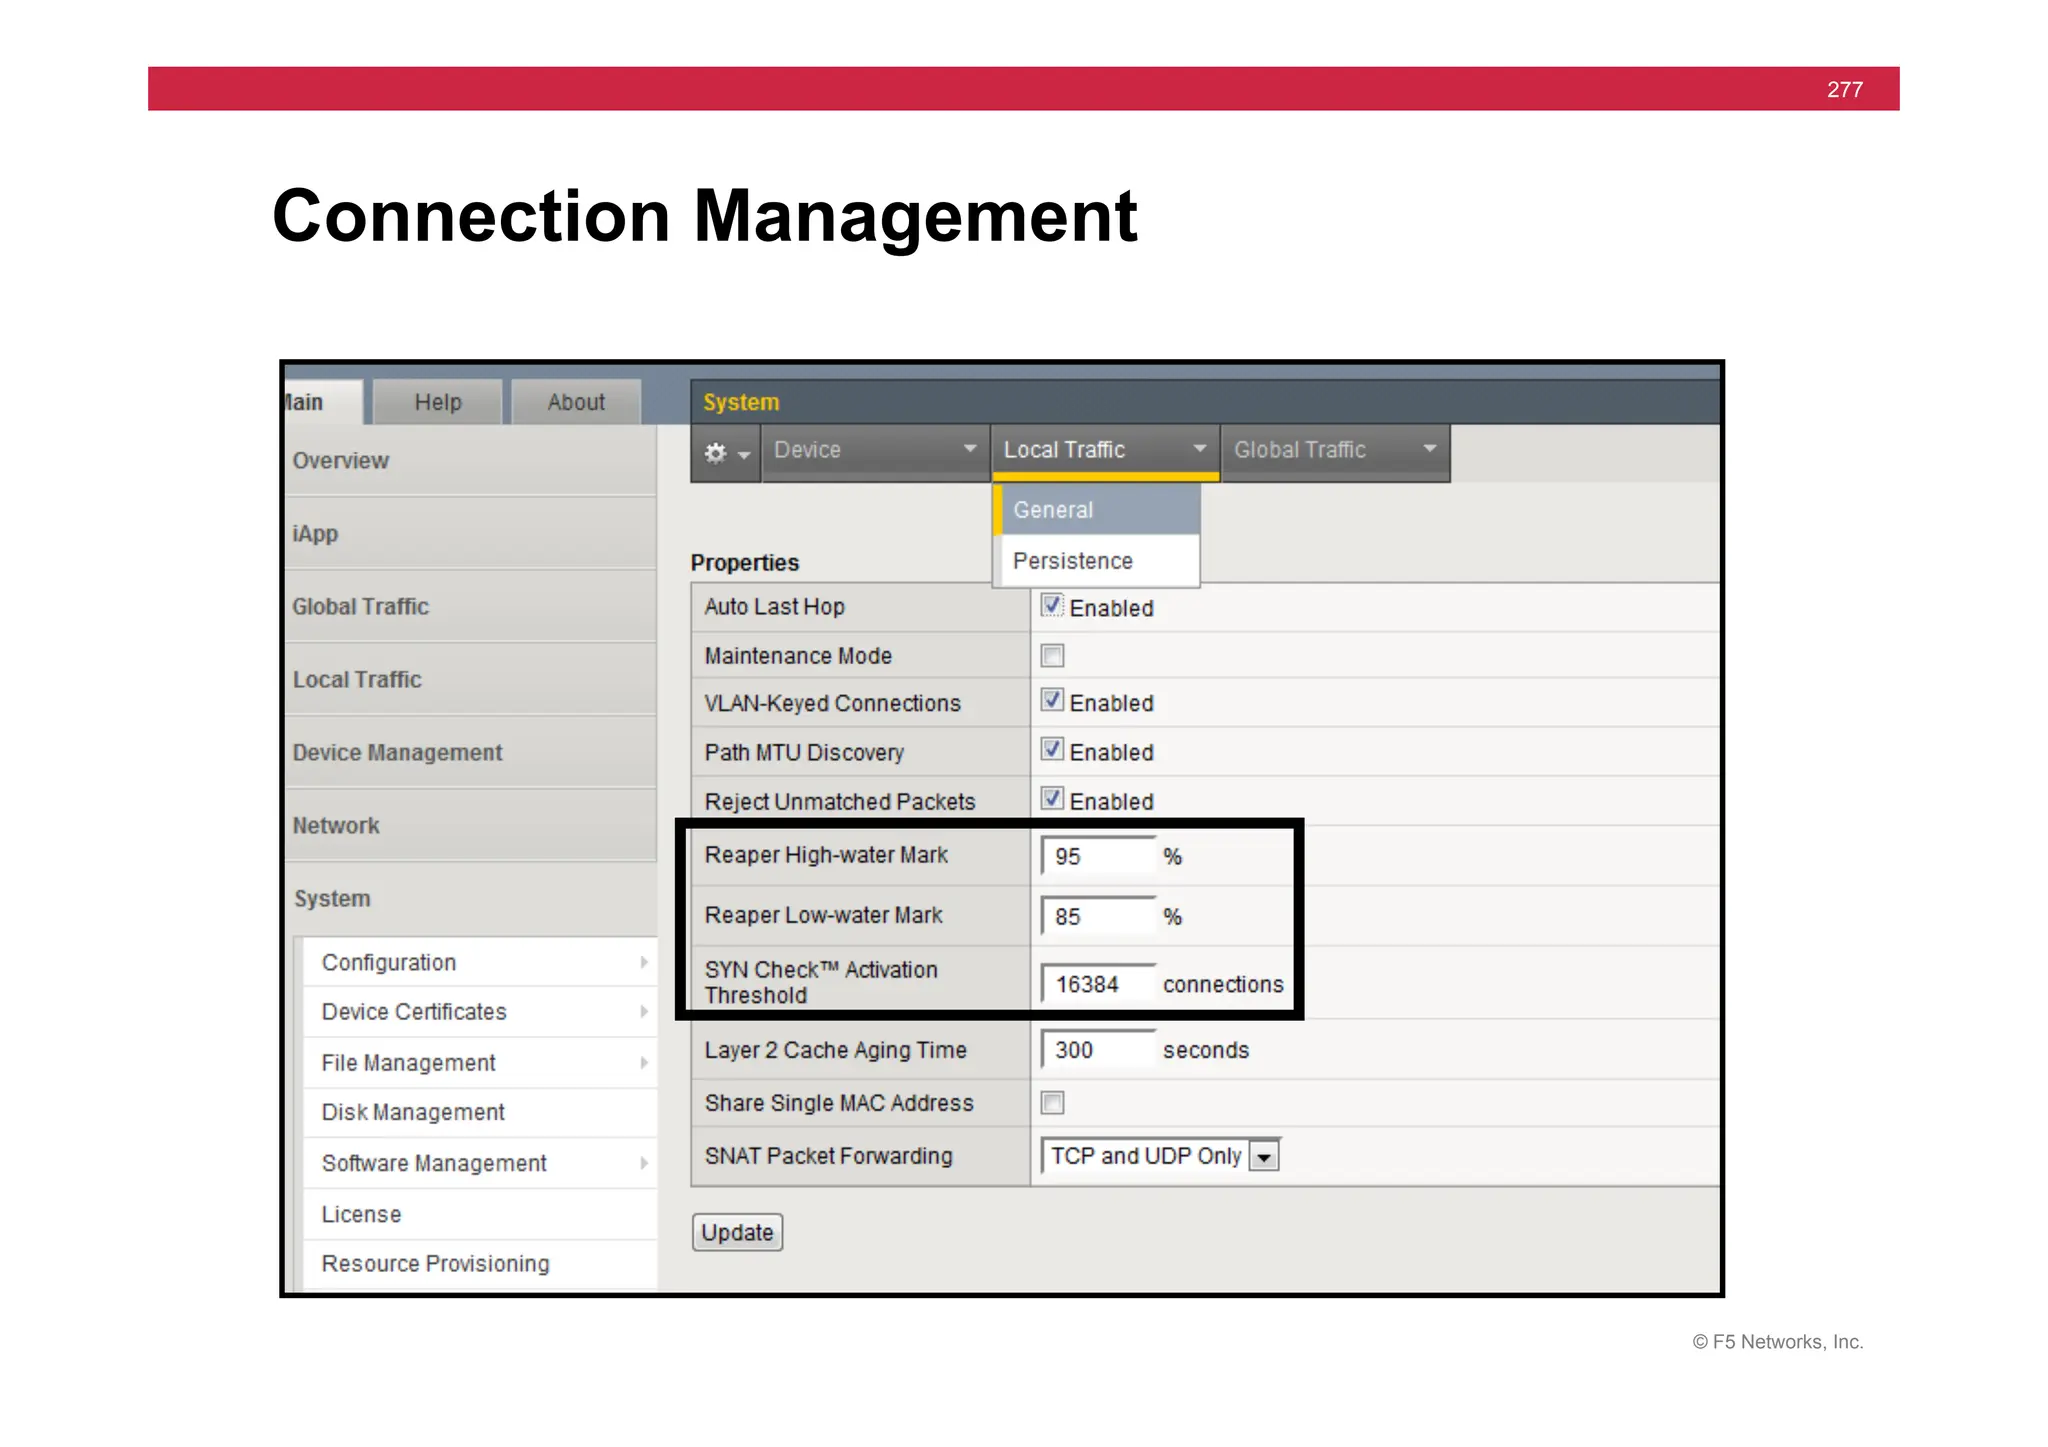Switch to the About tab
This screenshot has height=1447, width=2048.
(x=576, y=402)
